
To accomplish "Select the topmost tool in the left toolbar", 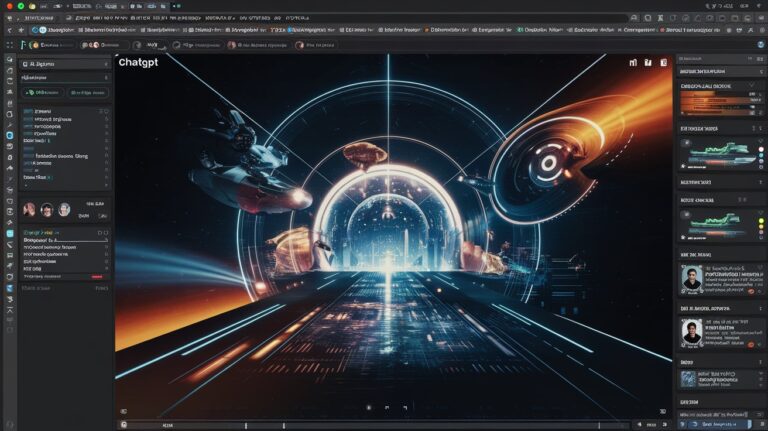I will [x=9, y=62].
